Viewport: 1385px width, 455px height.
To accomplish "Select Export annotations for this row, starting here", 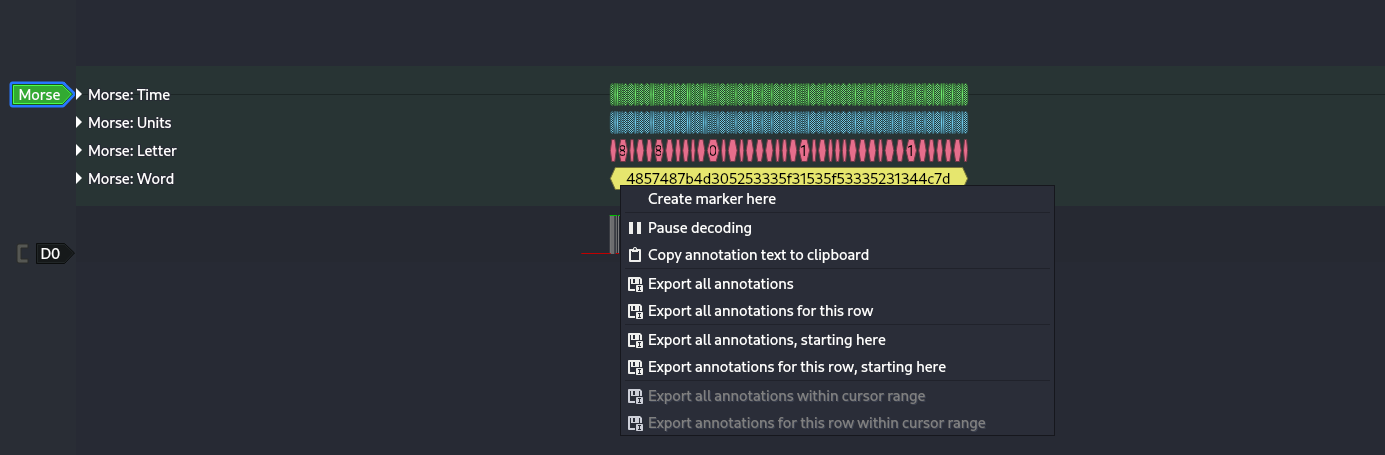I will [x=796, y=367].
